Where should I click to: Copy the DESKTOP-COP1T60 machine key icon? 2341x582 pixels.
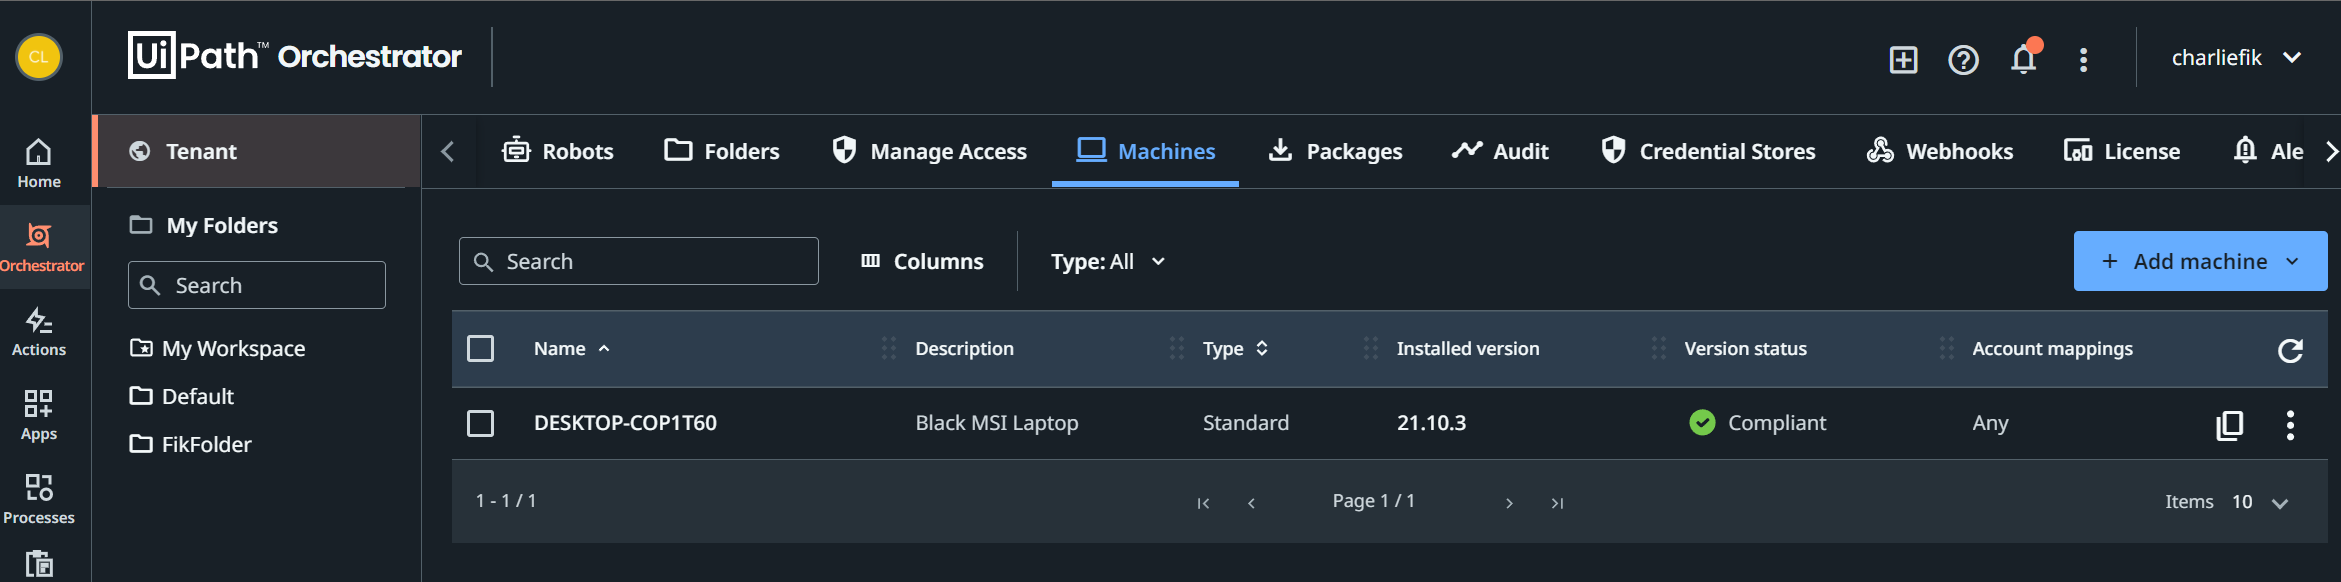pos(2229,425)
